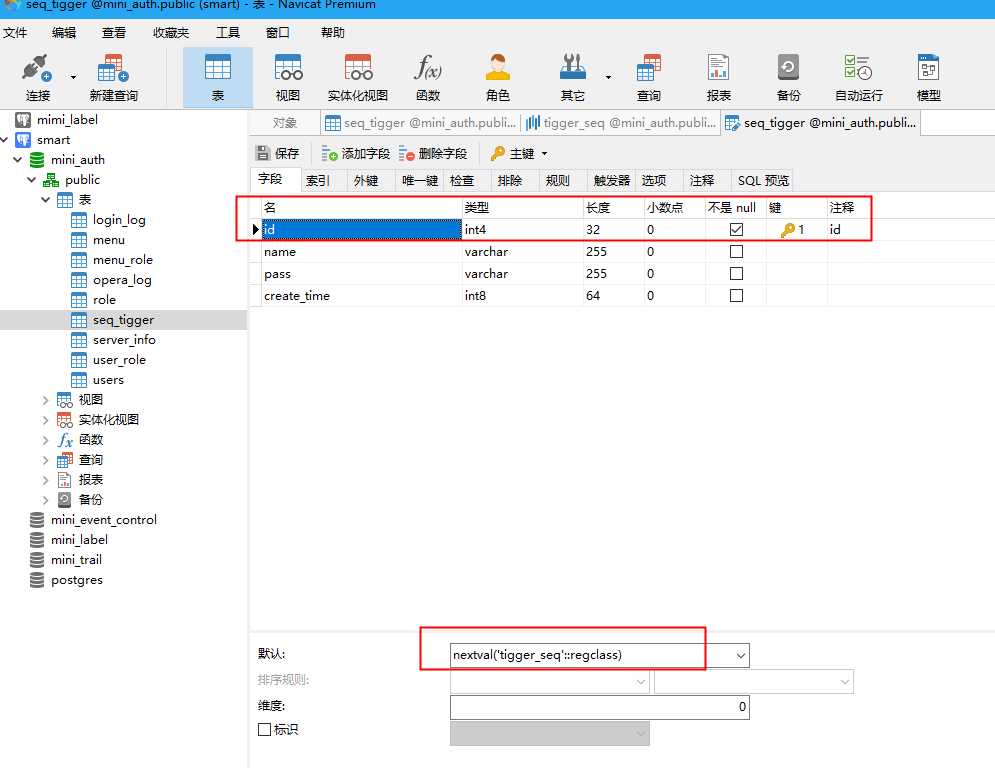Open the 主键 dropdown arrow
The width and height of the screenshot is (995, 768).
pyautogui.click(x=544, y=154)
